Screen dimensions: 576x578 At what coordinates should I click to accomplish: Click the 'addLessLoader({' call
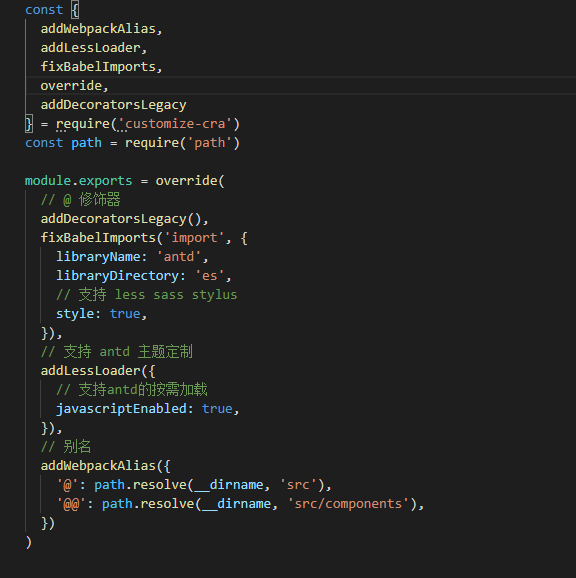98,371
